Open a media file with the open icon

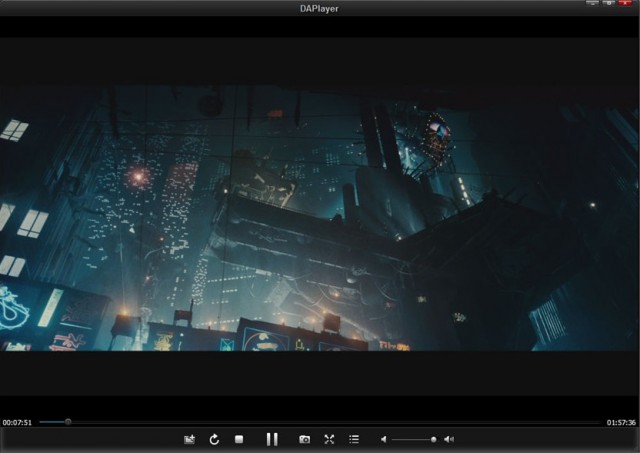click(189, 439)
